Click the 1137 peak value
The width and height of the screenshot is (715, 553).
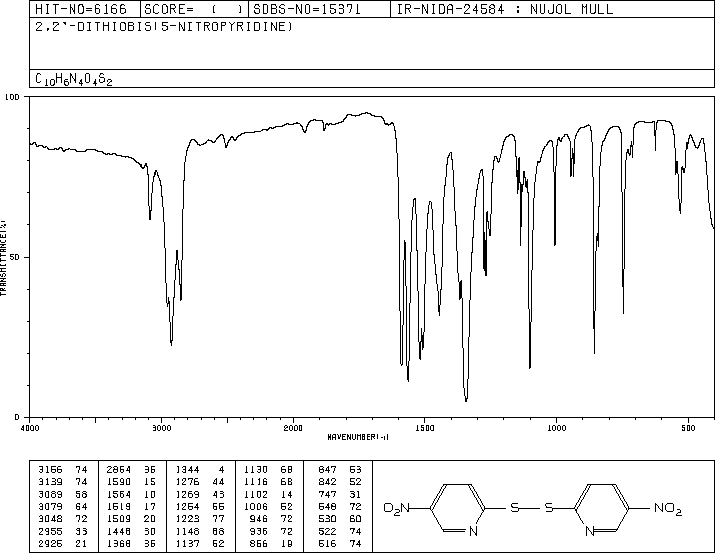187,543
